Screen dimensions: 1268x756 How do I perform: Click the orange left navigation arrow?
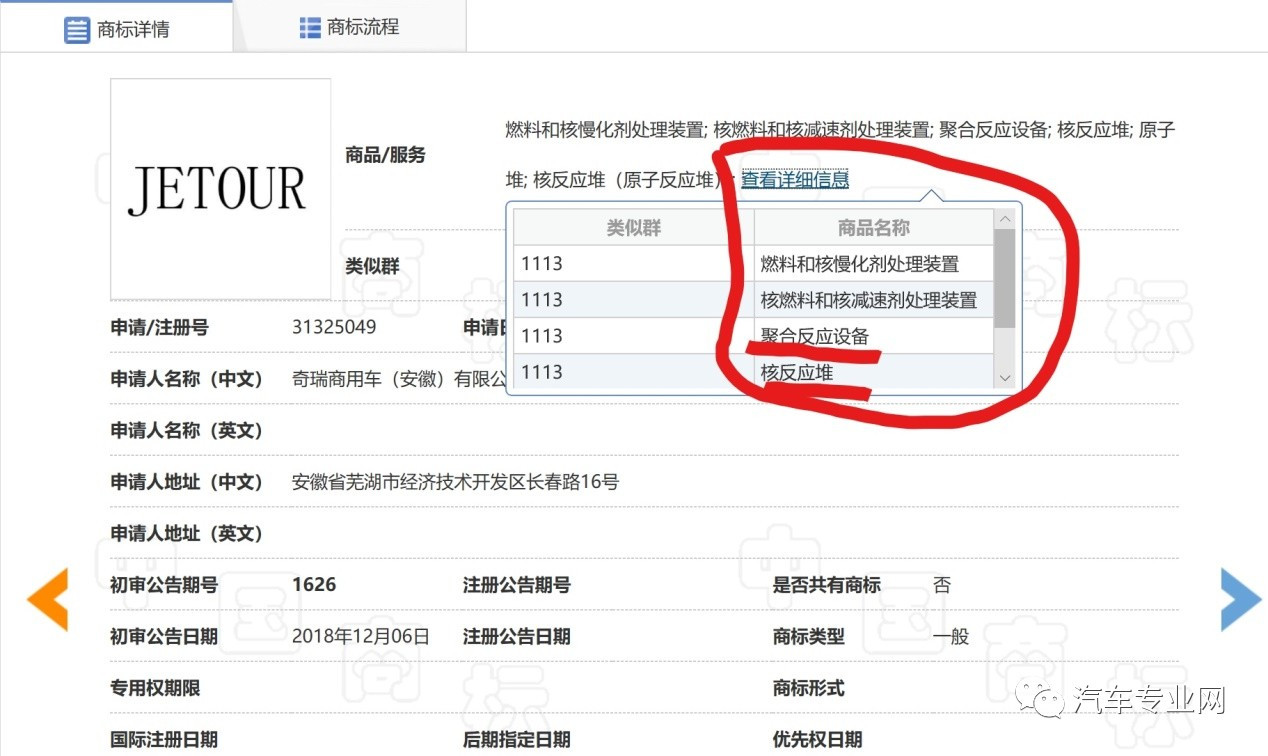pos(47,597)
